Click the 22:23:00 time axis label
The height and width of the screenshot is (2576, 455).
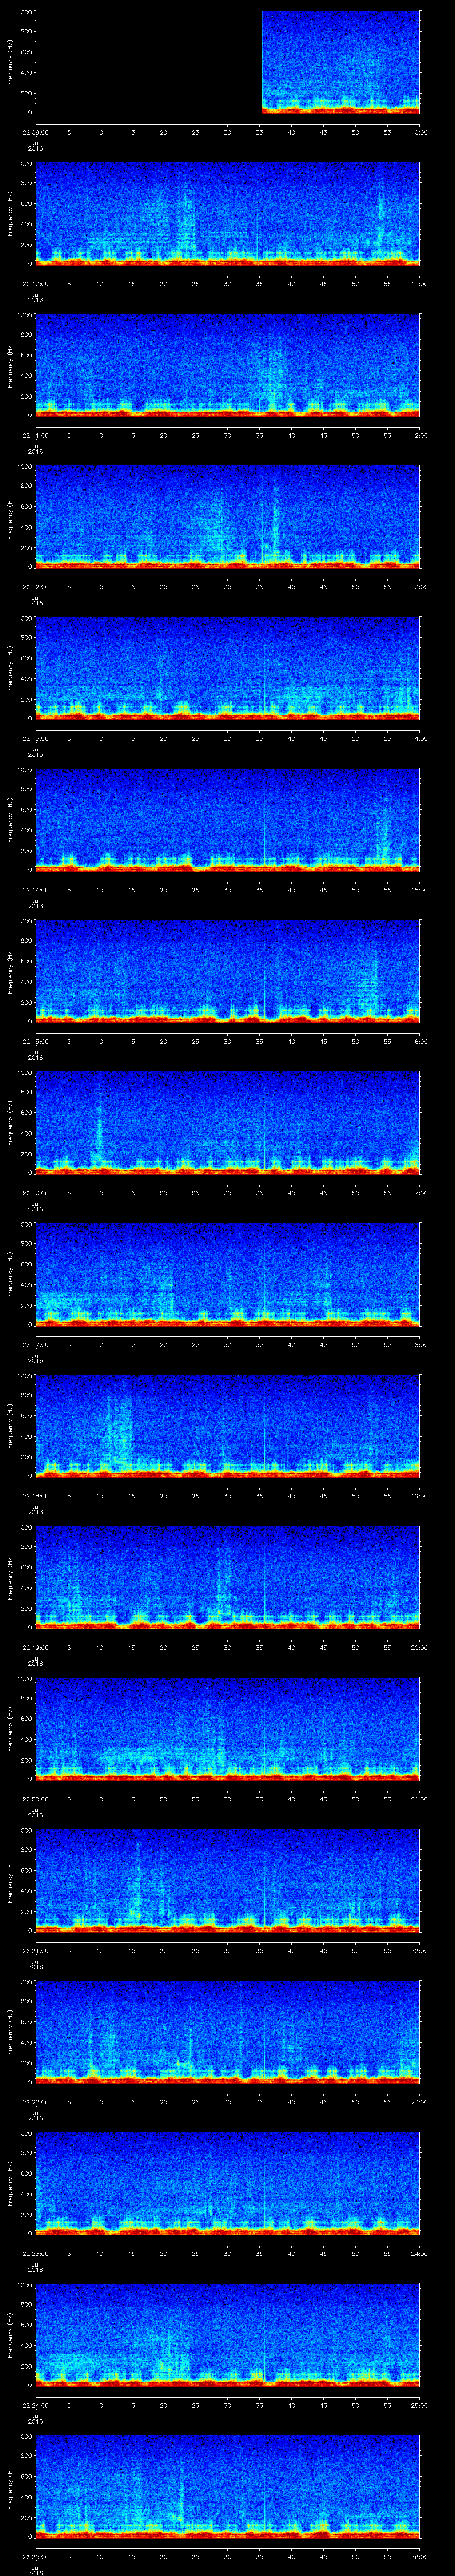(35, 2253)
